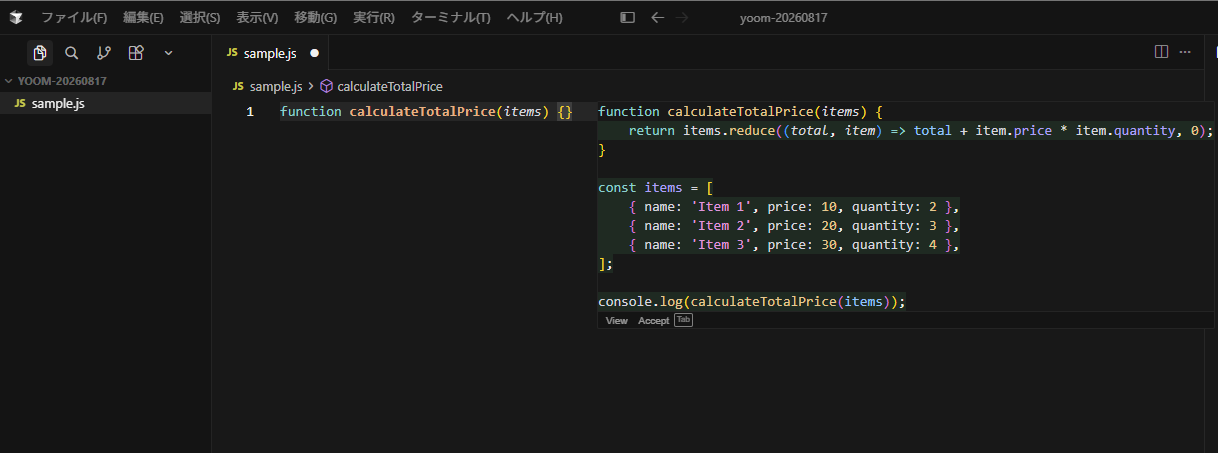Screen dimensions: 1218x453
Task: Click calculateTotalPrice breadcrumb symbol
Action: click(x=390, y=87)
